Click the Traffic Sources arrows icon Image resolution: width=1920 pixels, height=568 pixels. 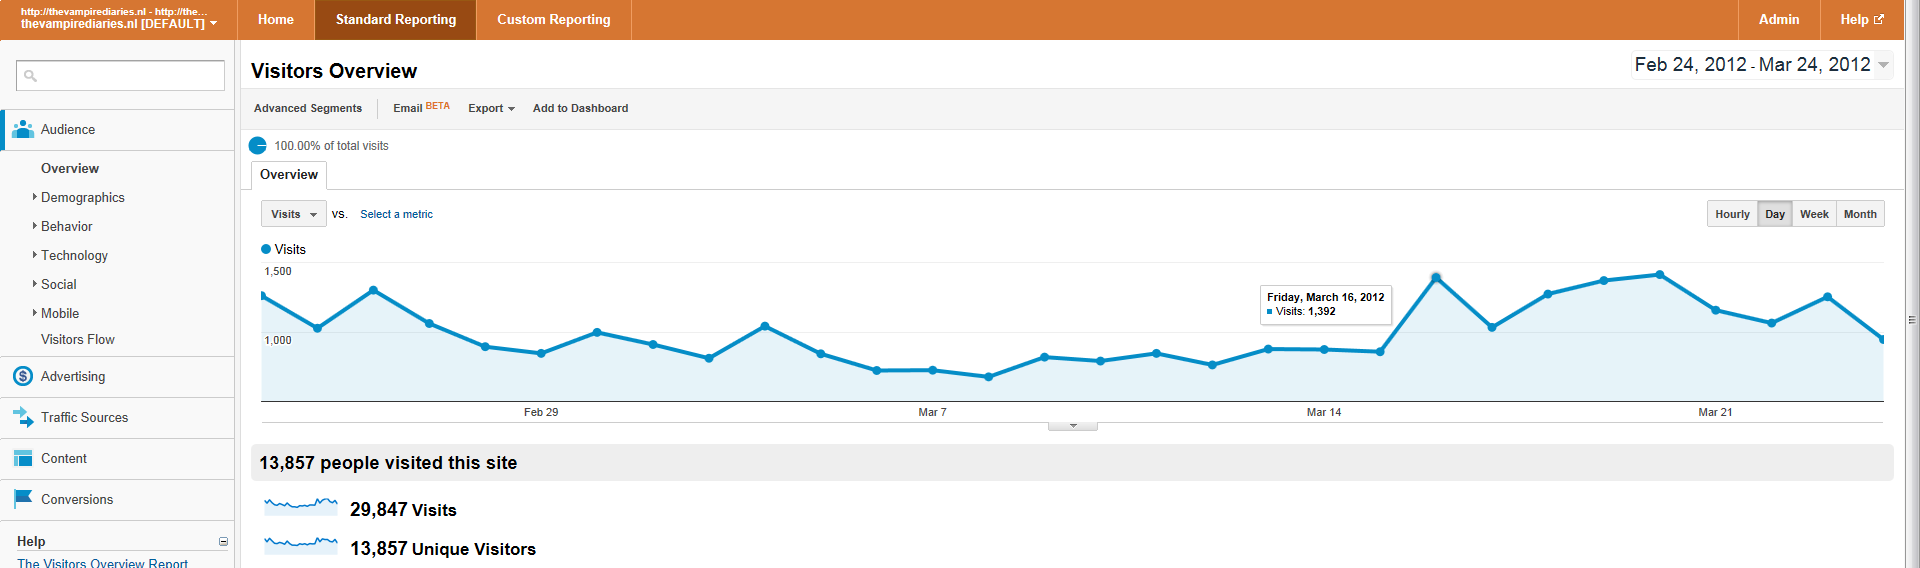[23, 417]
